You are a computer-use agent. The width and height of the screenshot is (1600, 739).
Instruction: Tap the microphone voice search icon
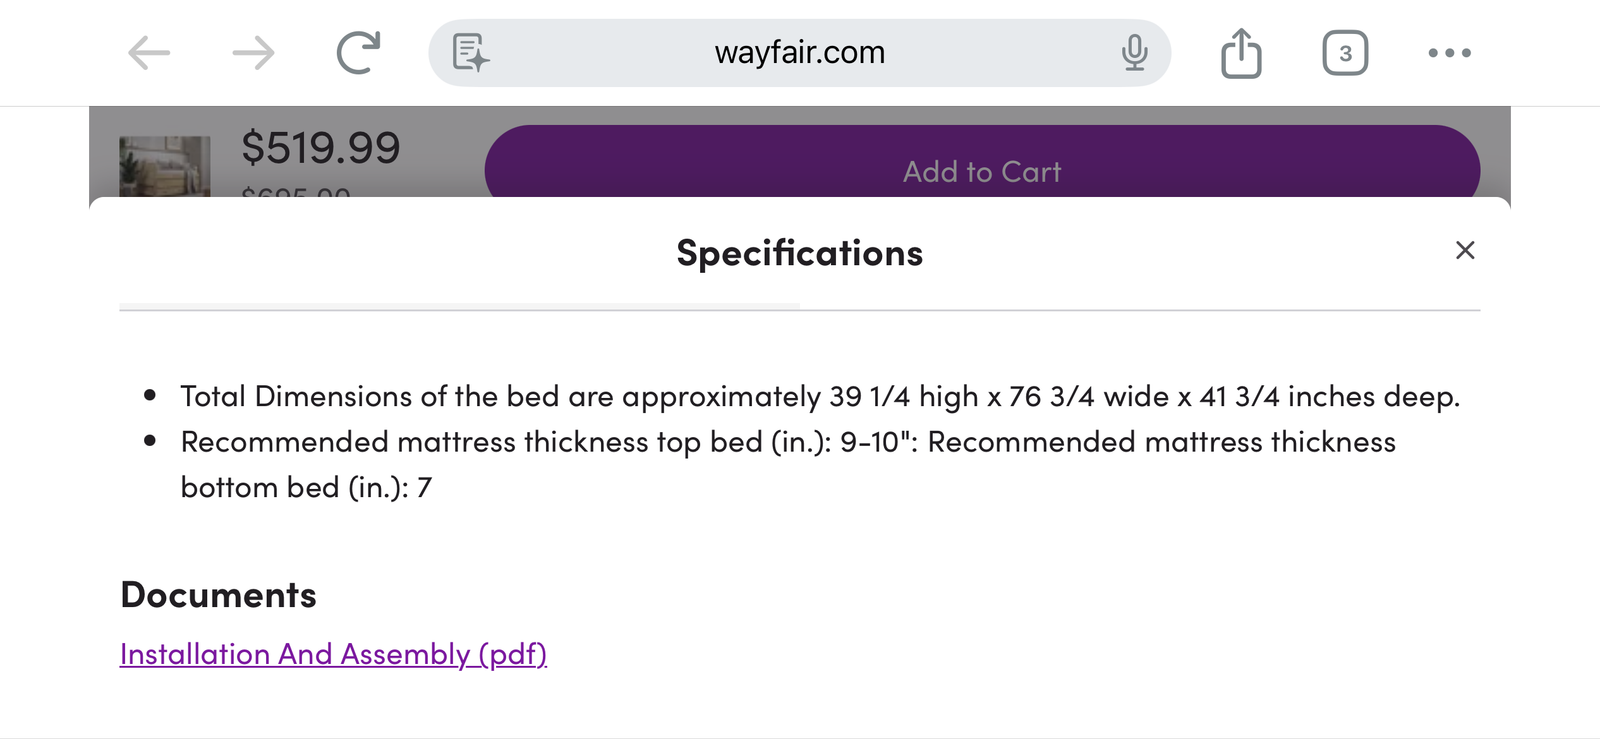(1134, 53)
